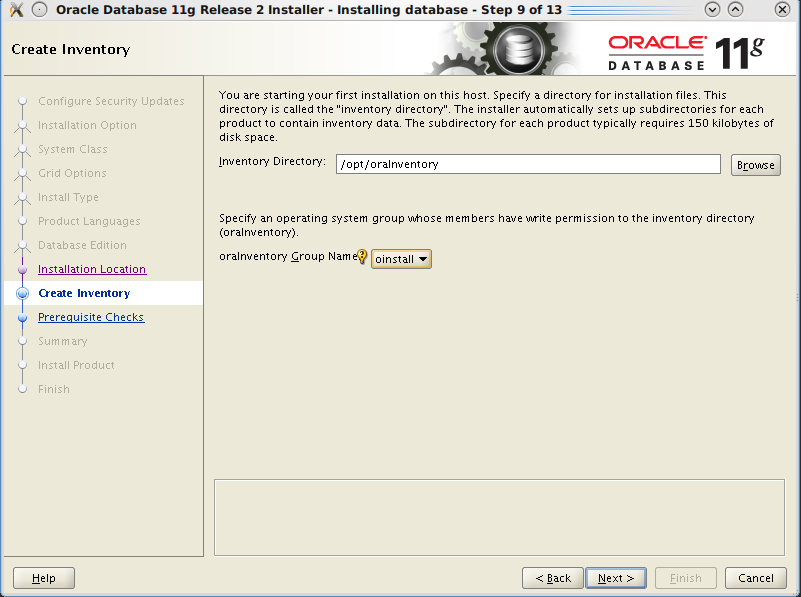Click Configure Security Updates step
Viewport: 801px width, 597px height.
click(111, 101)
